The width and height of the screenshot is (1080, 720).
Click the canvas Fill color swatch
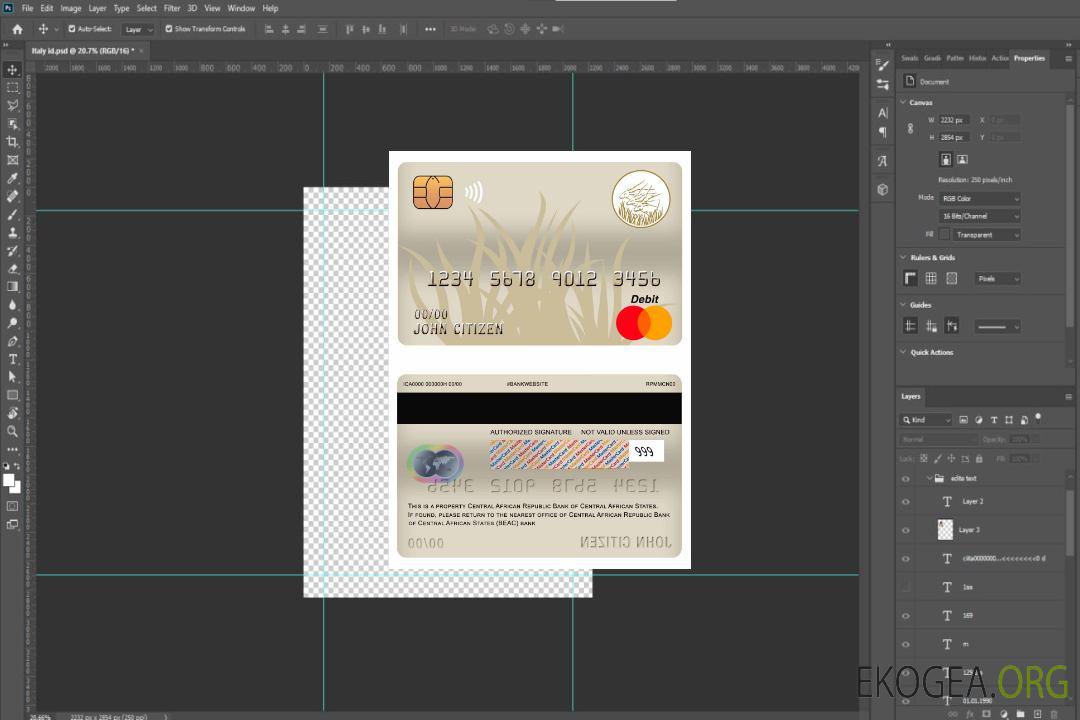point(944,234)
